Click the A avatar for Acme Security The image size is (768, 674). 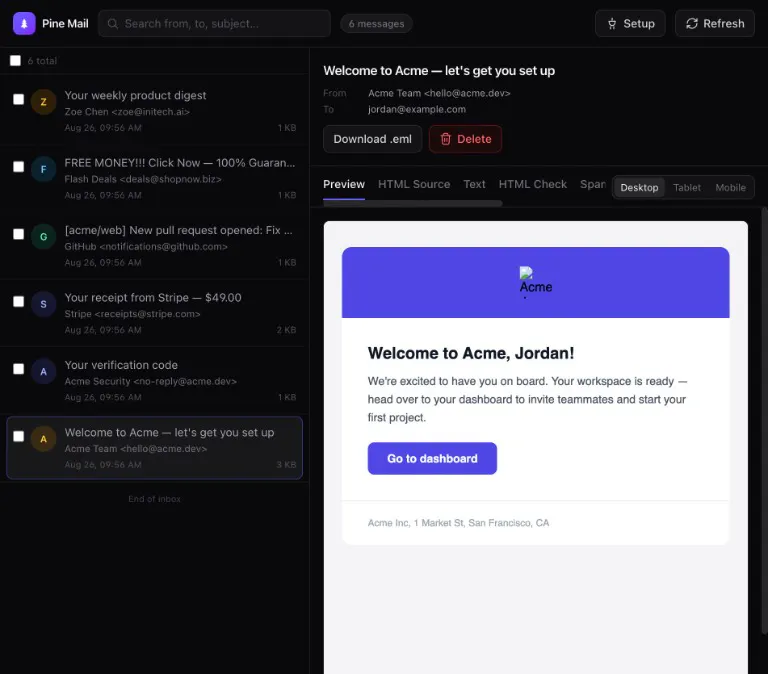coord(44,371)
